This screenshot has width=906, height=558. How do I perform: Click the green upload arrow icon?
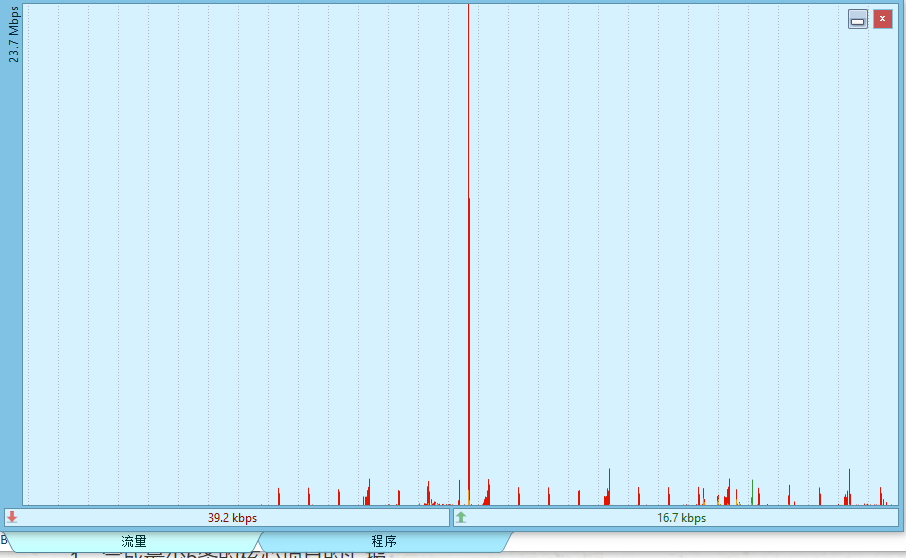click(x=461, y=517)
